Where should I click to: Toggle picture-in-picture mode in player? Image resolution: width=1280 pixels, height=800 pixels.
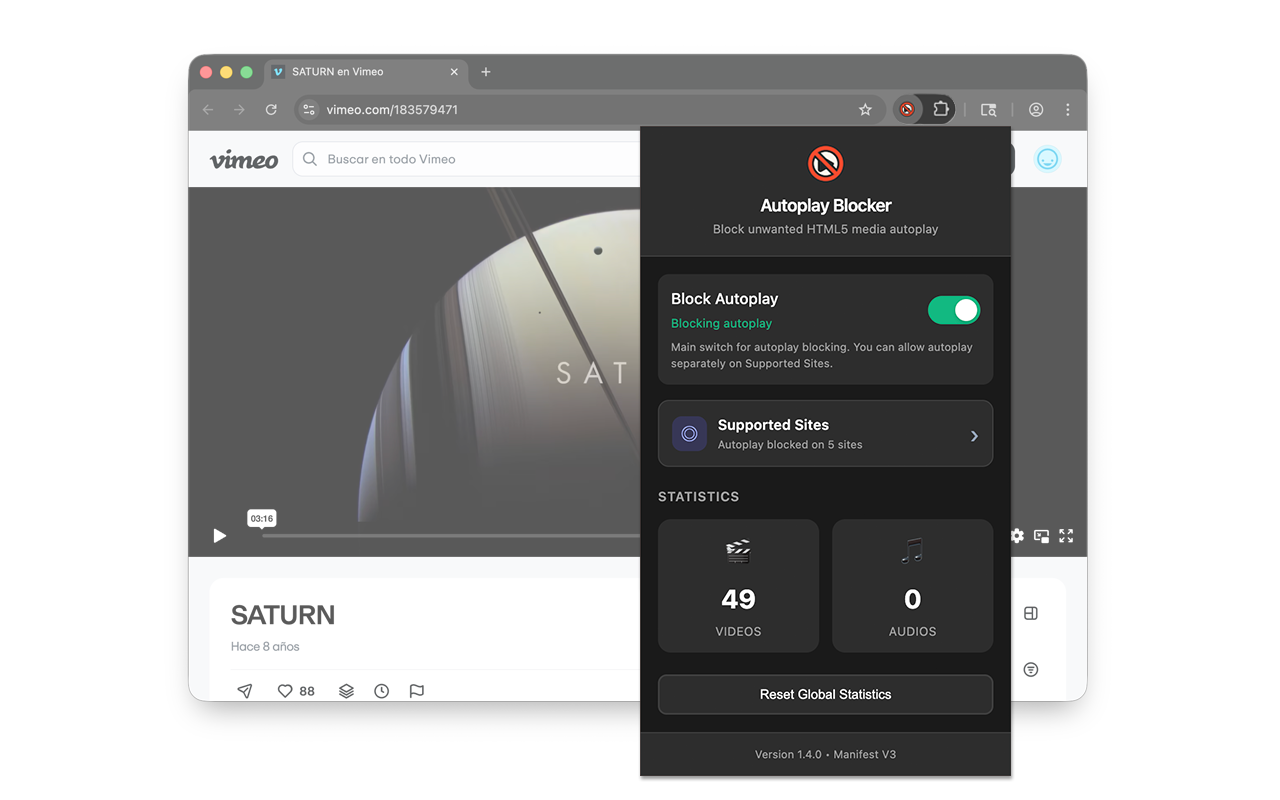click(x=1042, y=536)
